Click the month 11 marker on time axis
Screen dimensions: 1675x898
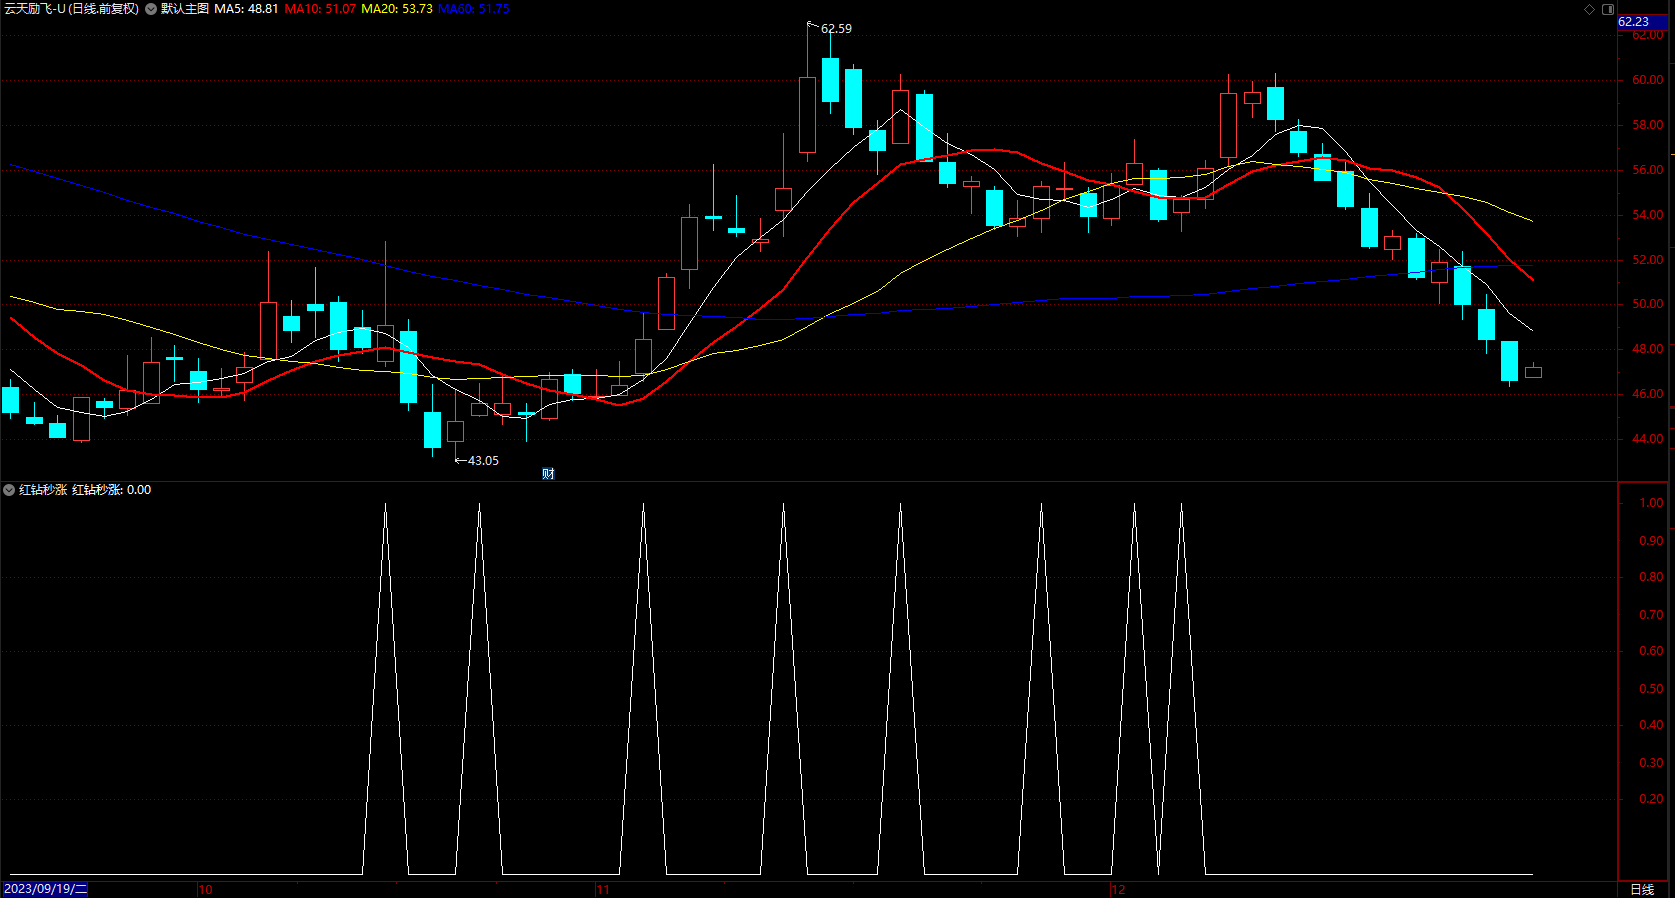(x=602, y=889)
